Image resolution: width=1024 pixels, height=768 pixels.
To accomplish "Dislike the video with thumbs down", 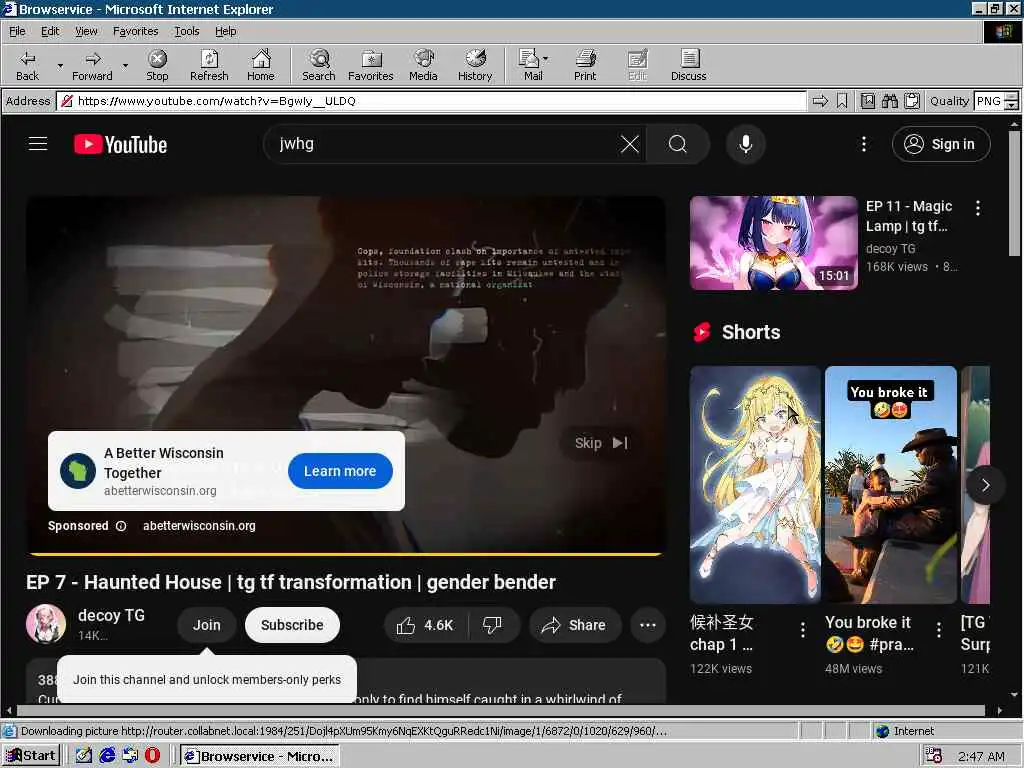I will (492, 625).
